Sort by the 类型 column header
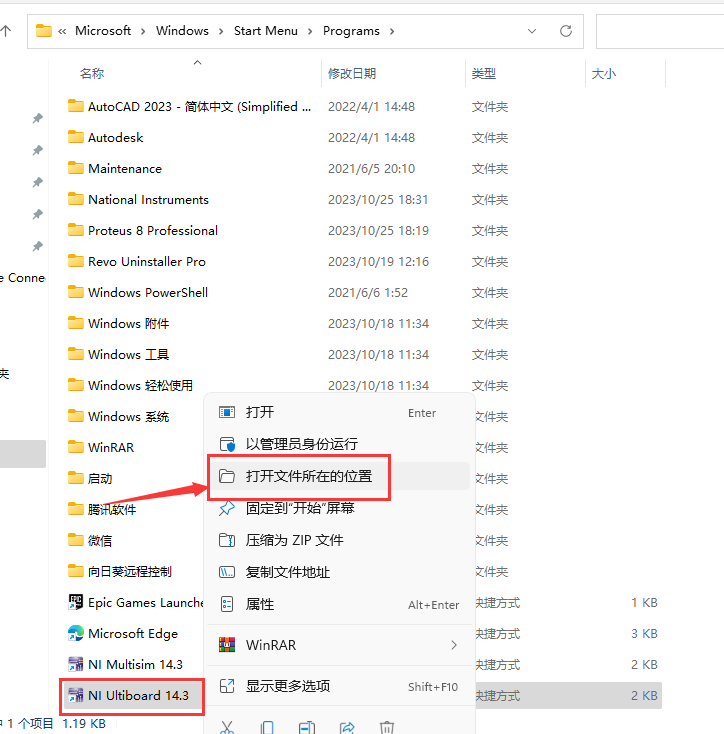Viewport: 724px width, 734px height. (x=483, y=73)
